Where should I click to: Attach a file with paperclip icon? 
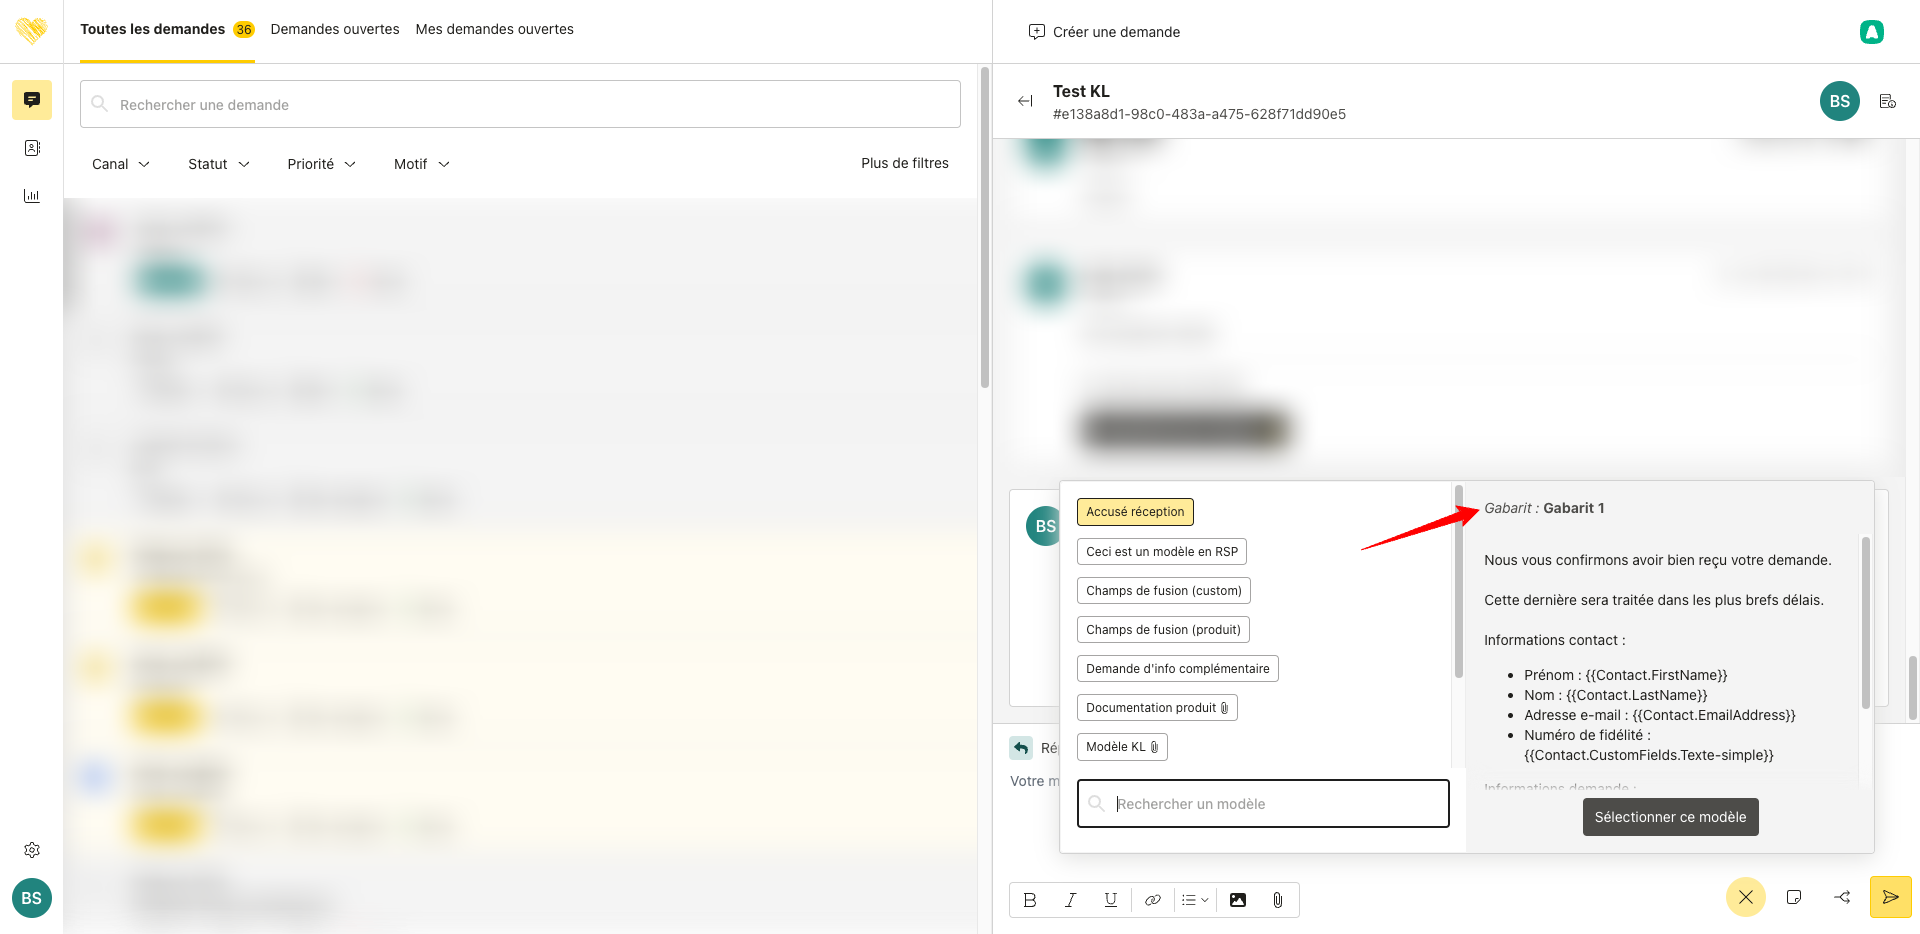pyautogui.click(x=1278, y=900)
